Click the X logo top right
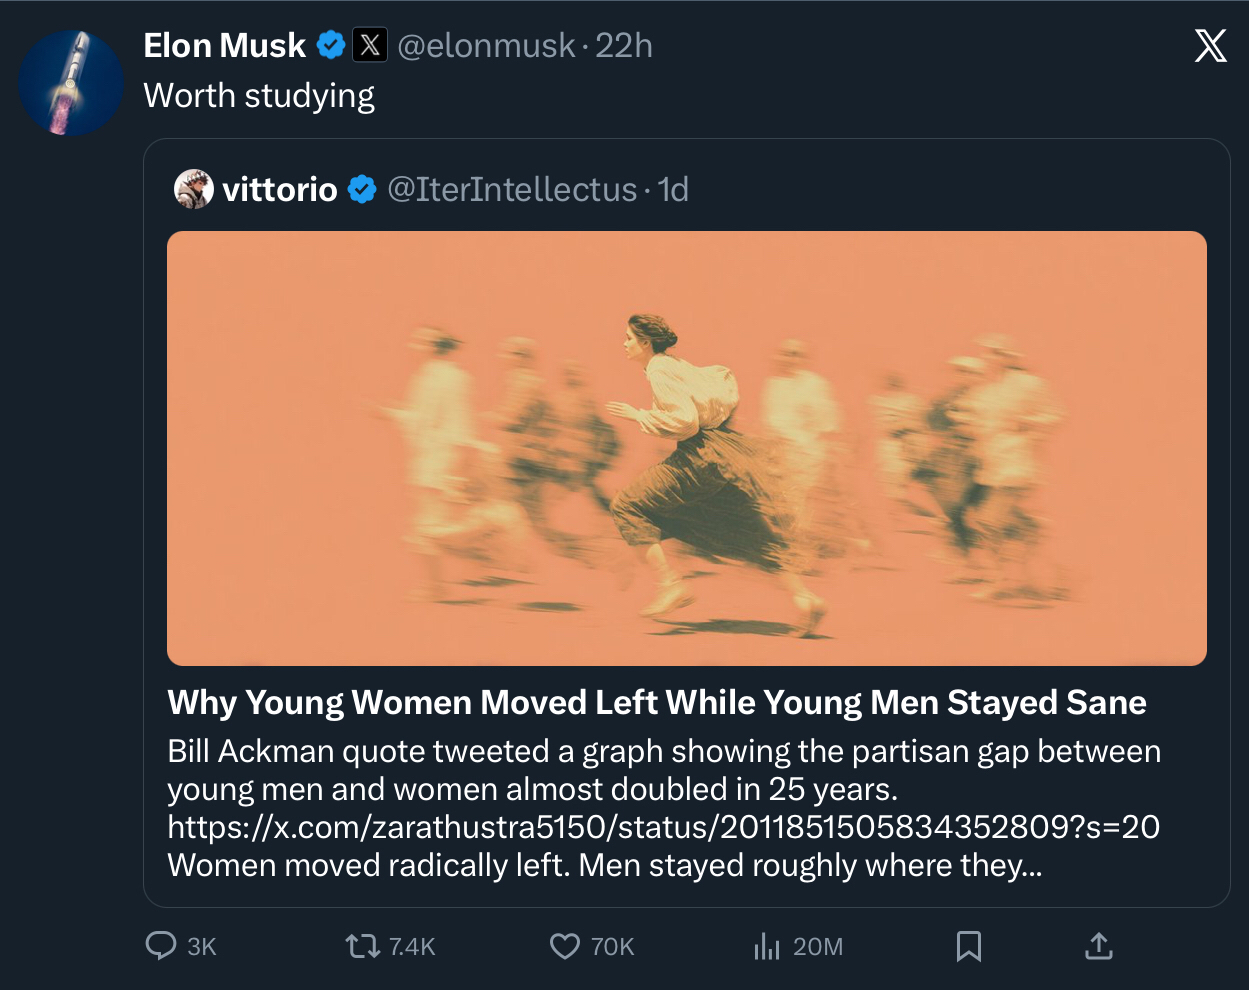Image resolution: width=1249 pixels, height=990 pixels. [x=1210, y=46]
